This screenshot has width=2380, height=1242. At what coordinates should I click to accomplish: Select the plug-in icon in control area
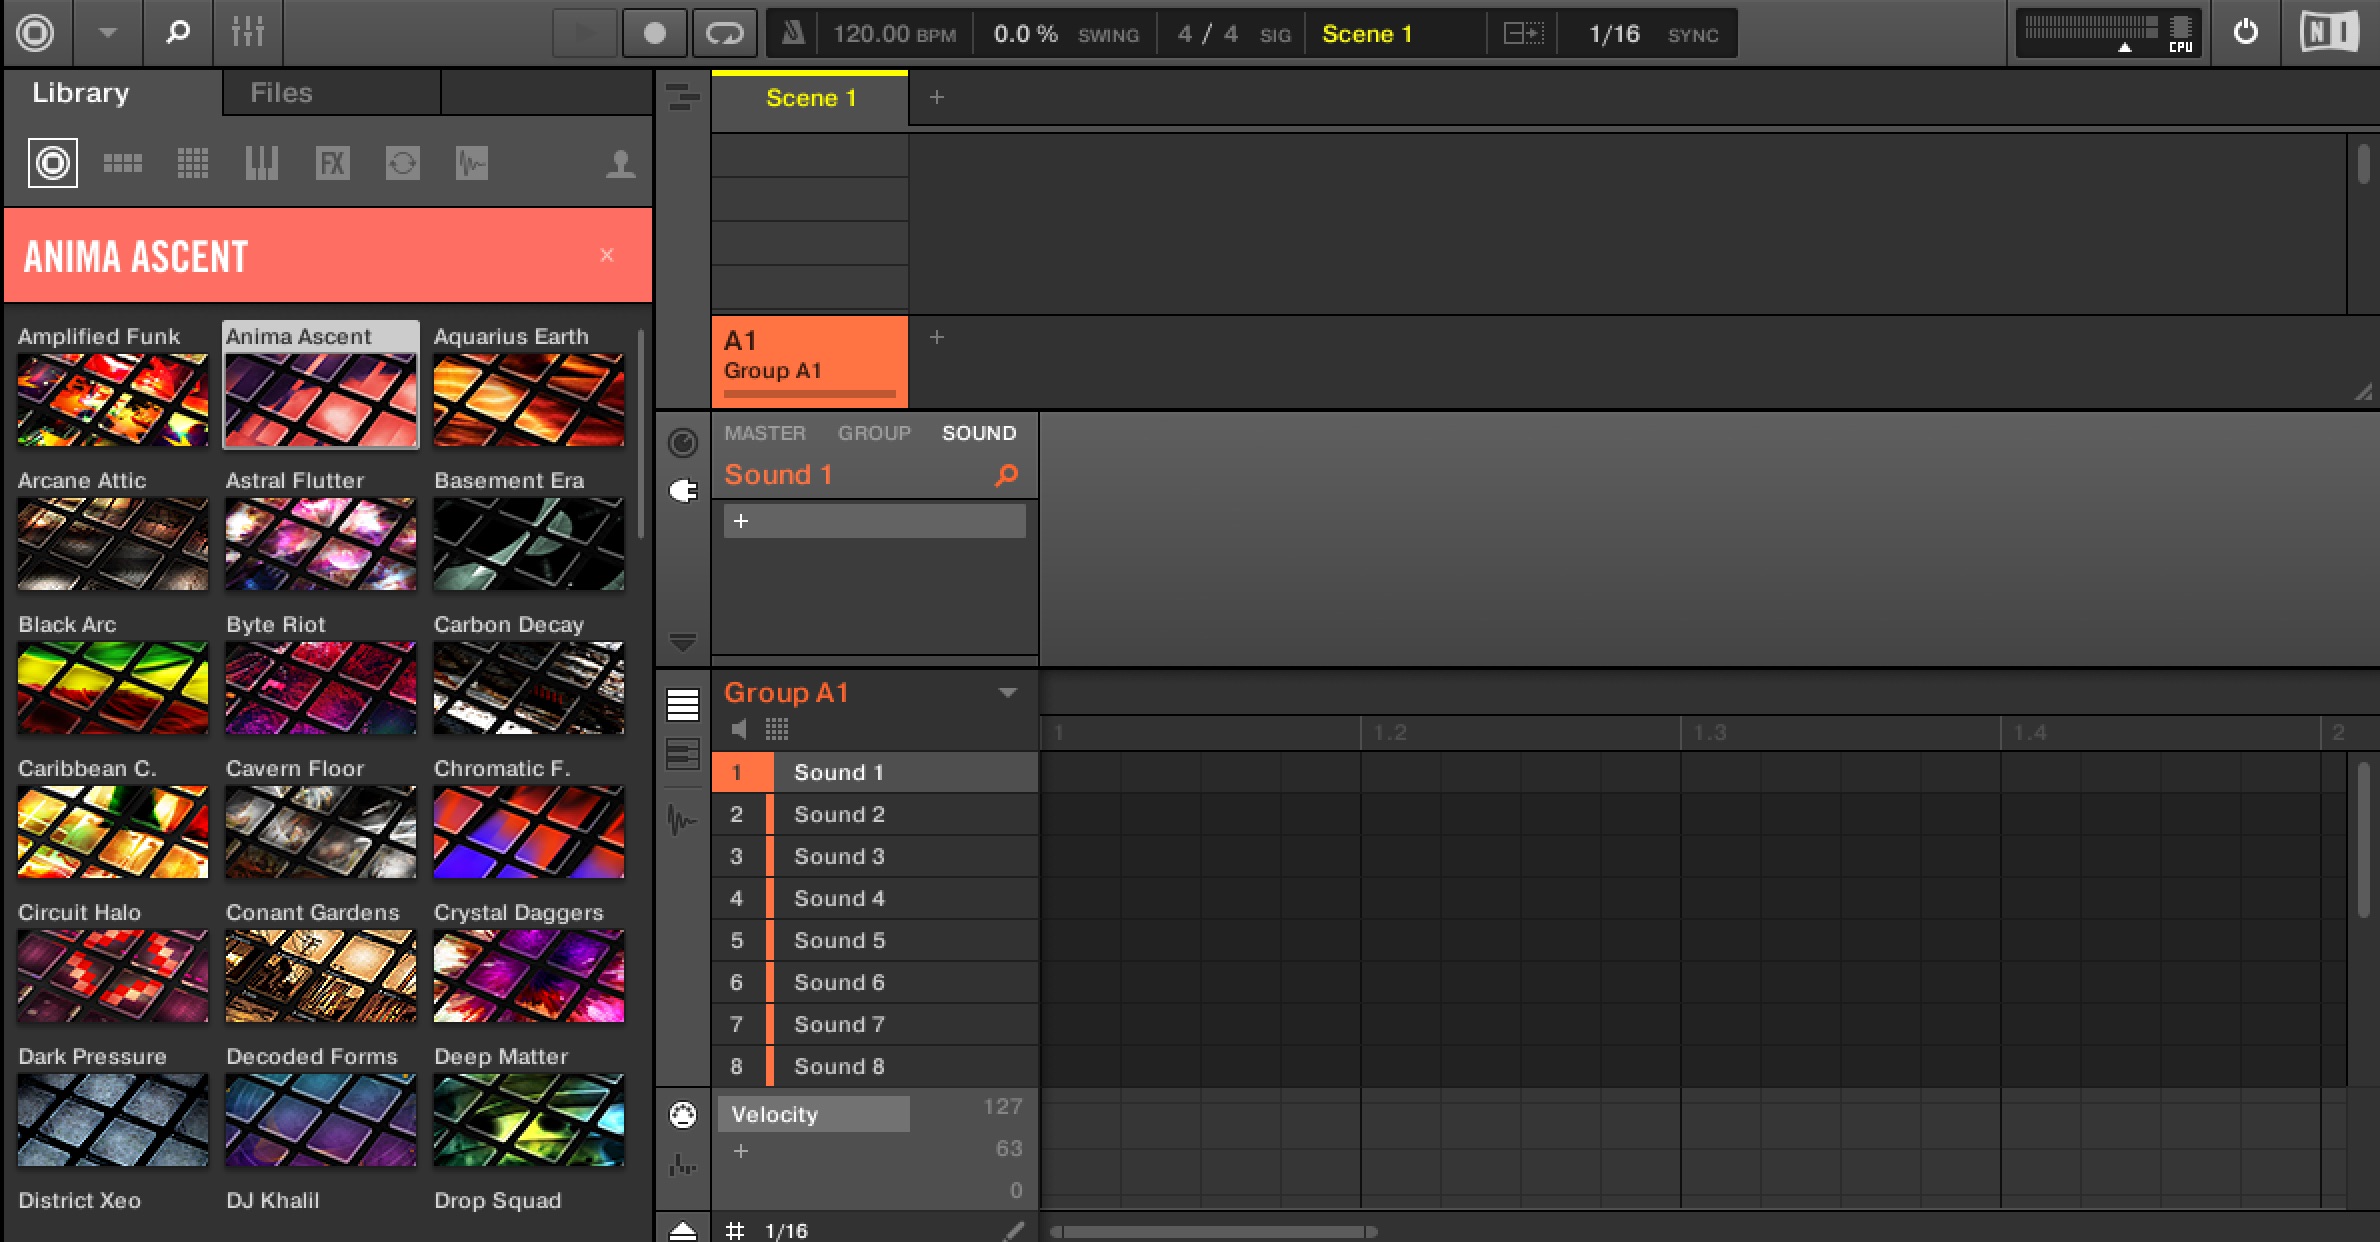tap(683, 491)
